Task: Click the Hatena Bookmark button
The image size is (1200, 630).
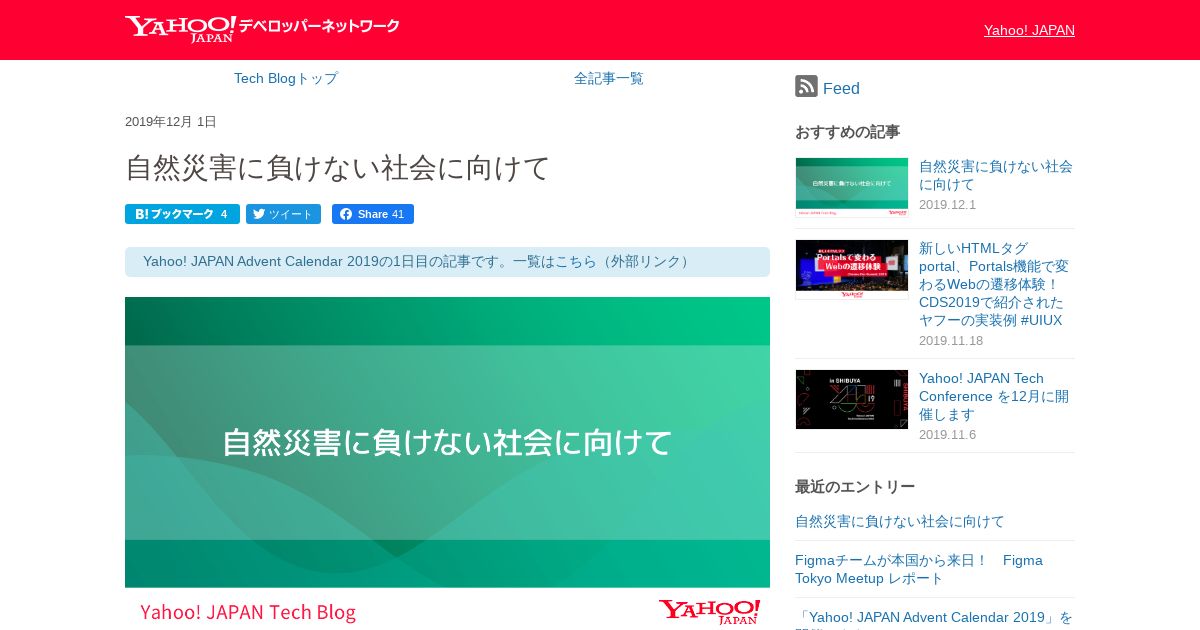Action: point(182,214)
